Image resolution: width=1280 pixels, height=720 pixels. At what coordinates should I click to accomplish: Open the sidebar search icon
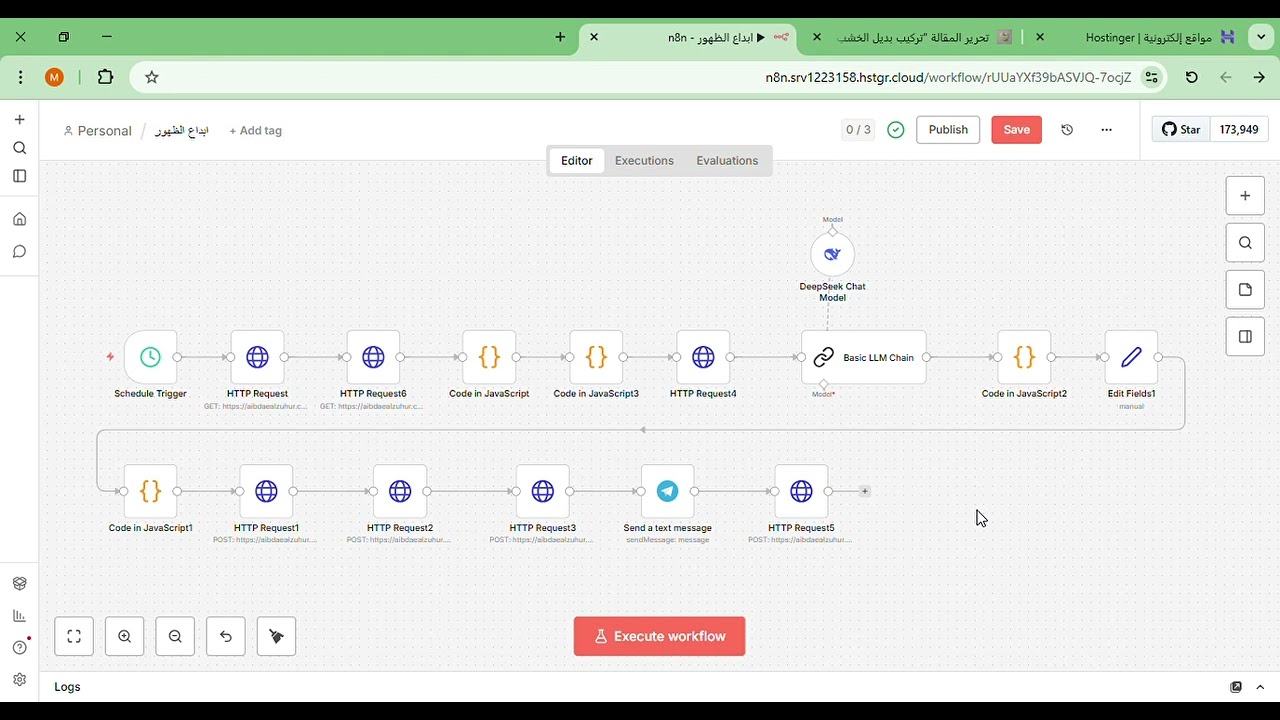(x=19, y=148)
